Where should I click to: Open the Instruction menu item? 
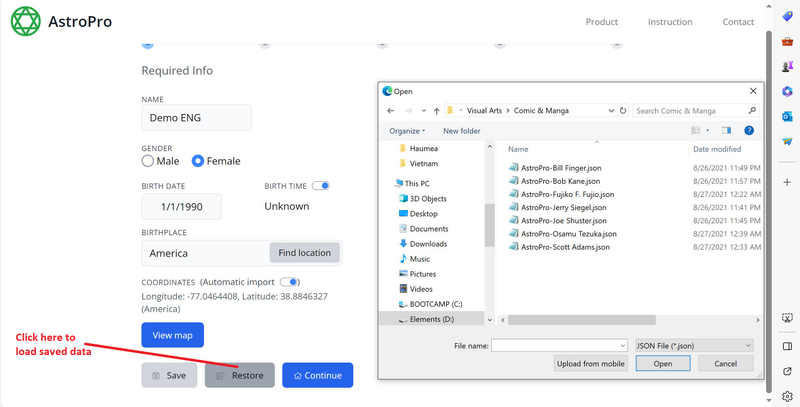coord(670,22)
